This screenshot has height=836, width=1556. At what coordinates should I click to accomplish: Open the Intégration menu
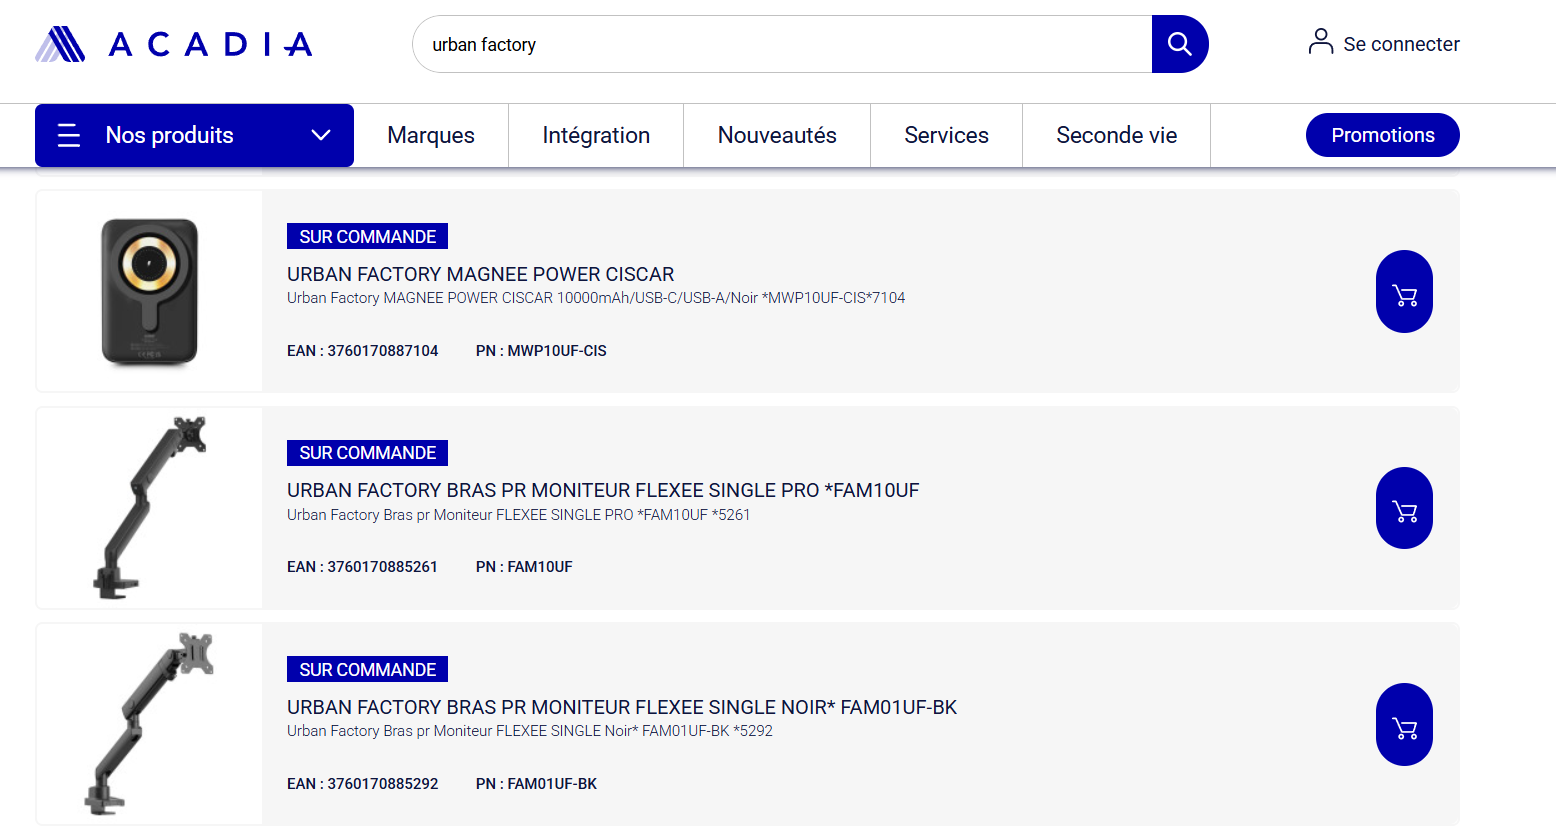click(x=596, y=135)
